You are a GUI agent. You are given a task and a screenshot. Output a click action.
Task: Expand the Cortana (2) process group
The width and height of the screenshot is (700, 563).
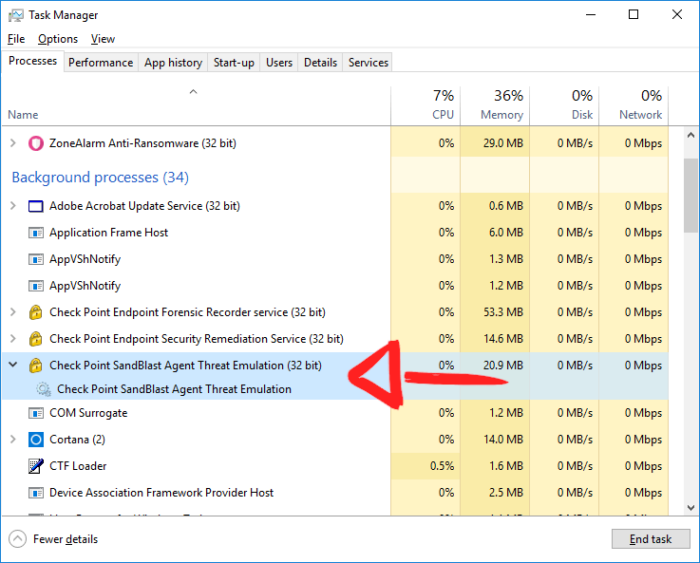pyautogui.click(x=13, y=440)
